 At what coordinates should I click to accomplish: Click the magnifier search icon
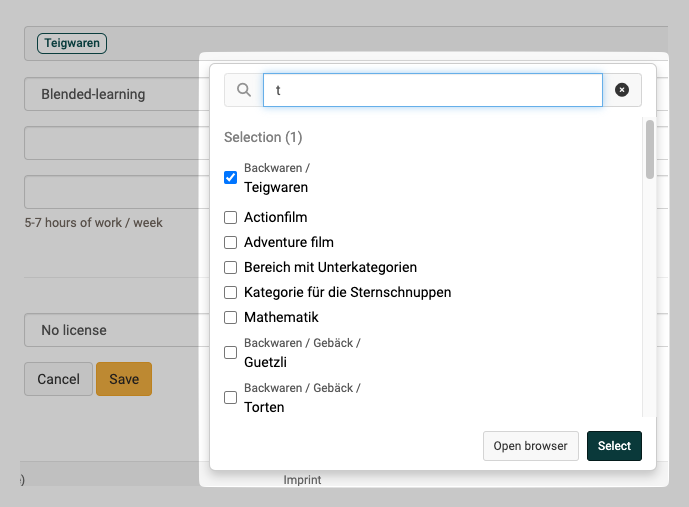(x=244, y=90)
